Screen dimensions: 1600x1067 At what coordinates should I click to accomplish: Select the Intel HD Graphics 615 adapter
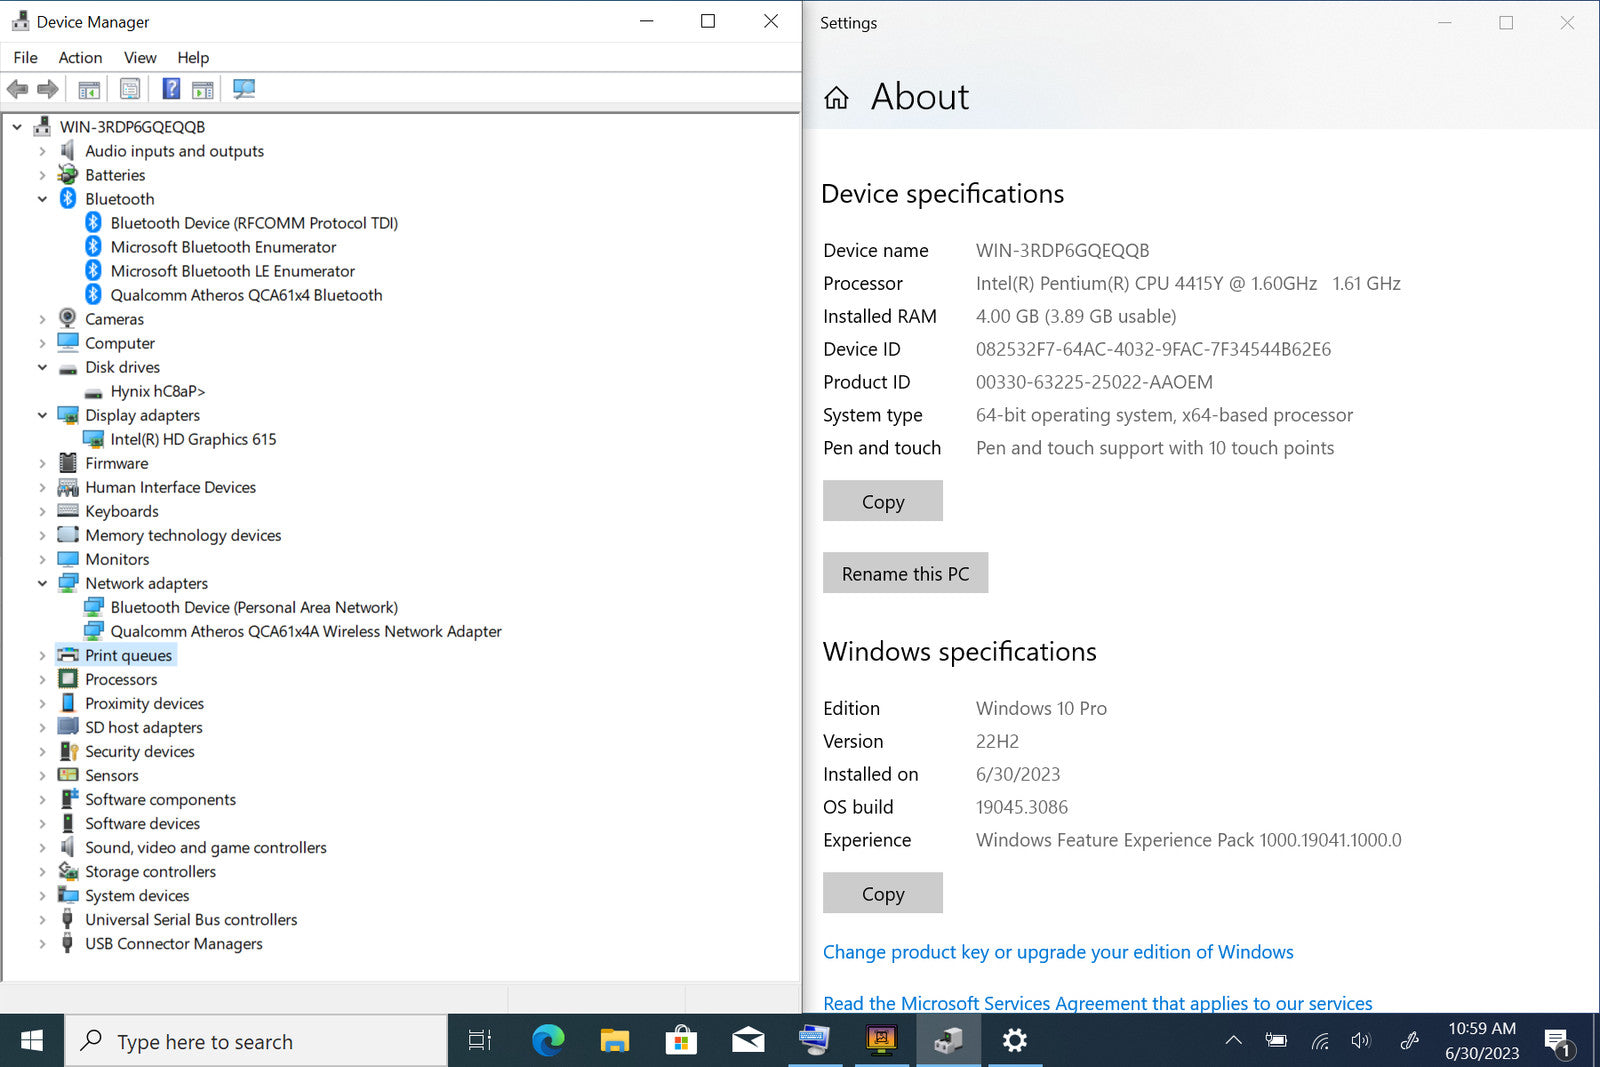tap(193, 439)
